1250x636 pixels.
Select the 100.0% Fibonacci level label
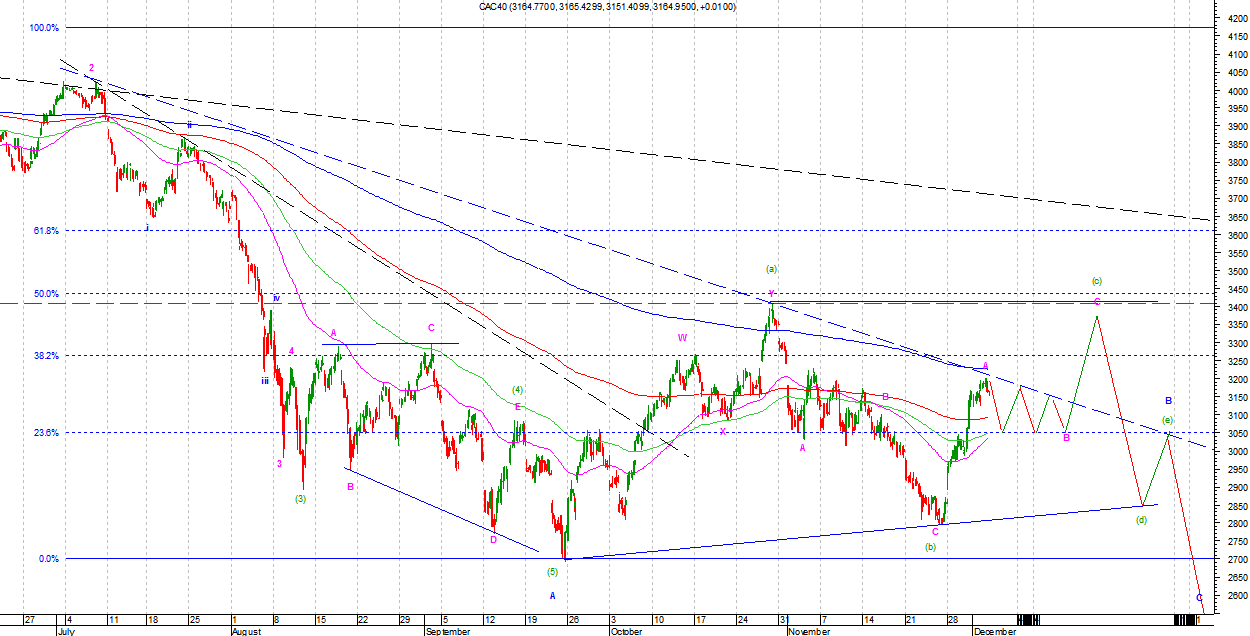(x=43, y=28)
